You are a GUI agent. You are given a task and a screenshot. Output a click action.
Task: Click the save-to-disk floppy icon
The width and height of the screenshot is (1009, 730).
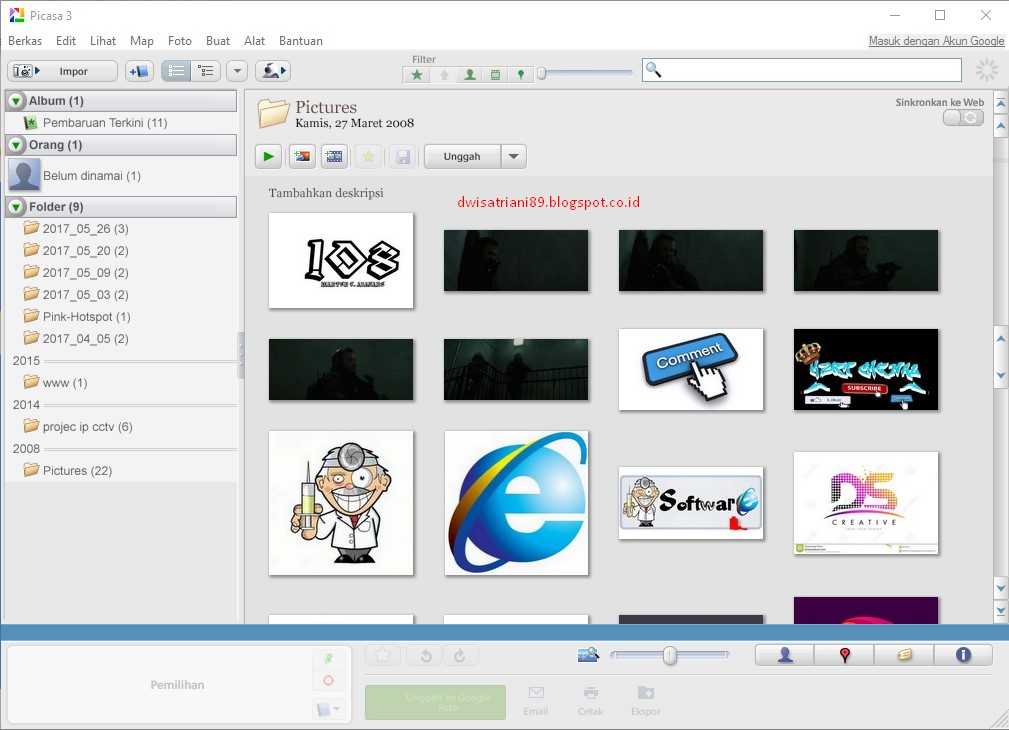[x=403, y=156]
